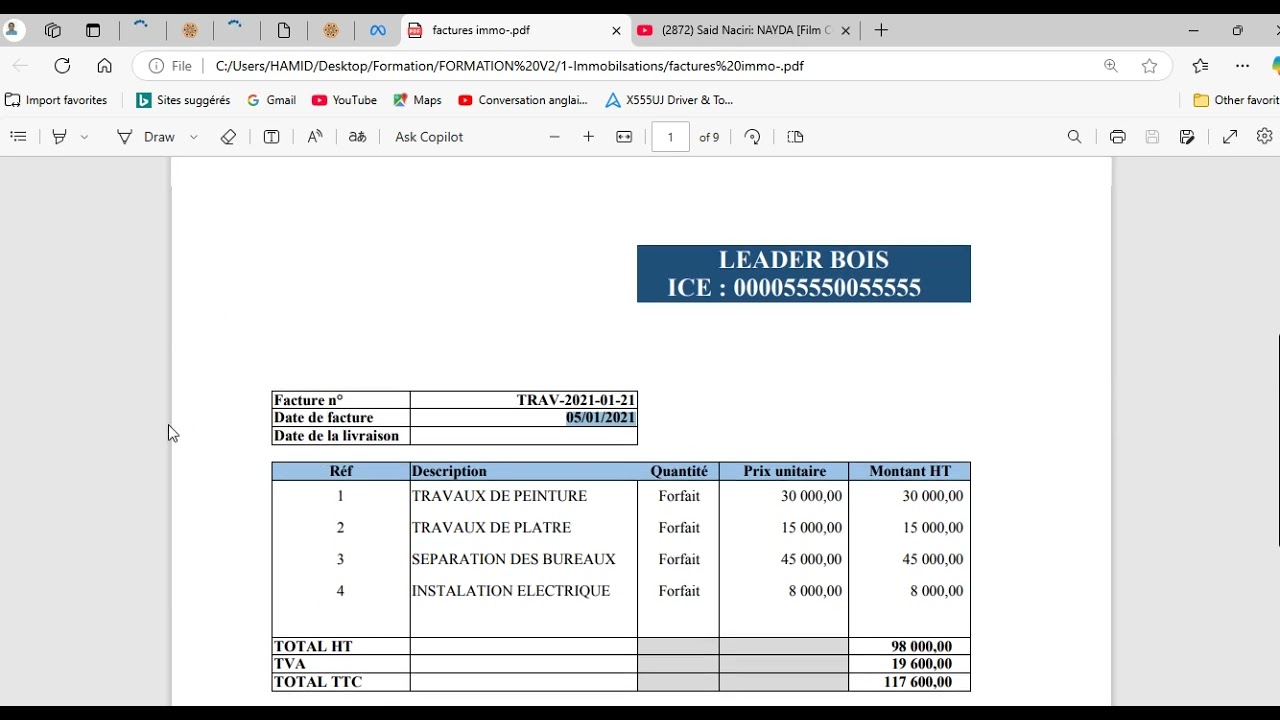Open Sites suggérés bookmark
Screen dimensions: 1280x720
(183, 100)
